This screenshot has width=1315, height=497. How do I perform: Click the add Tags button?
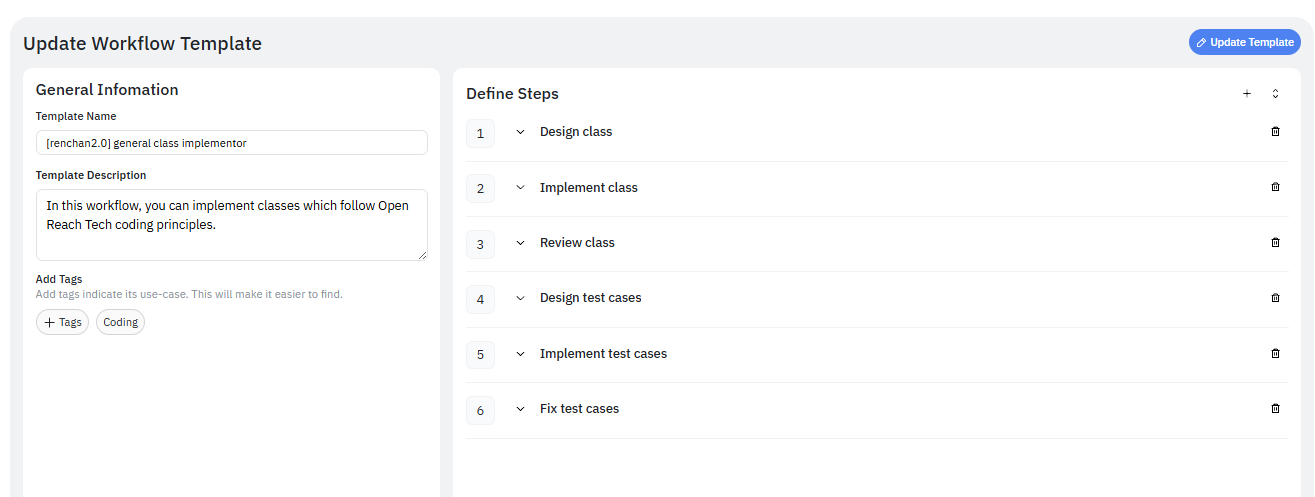(62, 322)
